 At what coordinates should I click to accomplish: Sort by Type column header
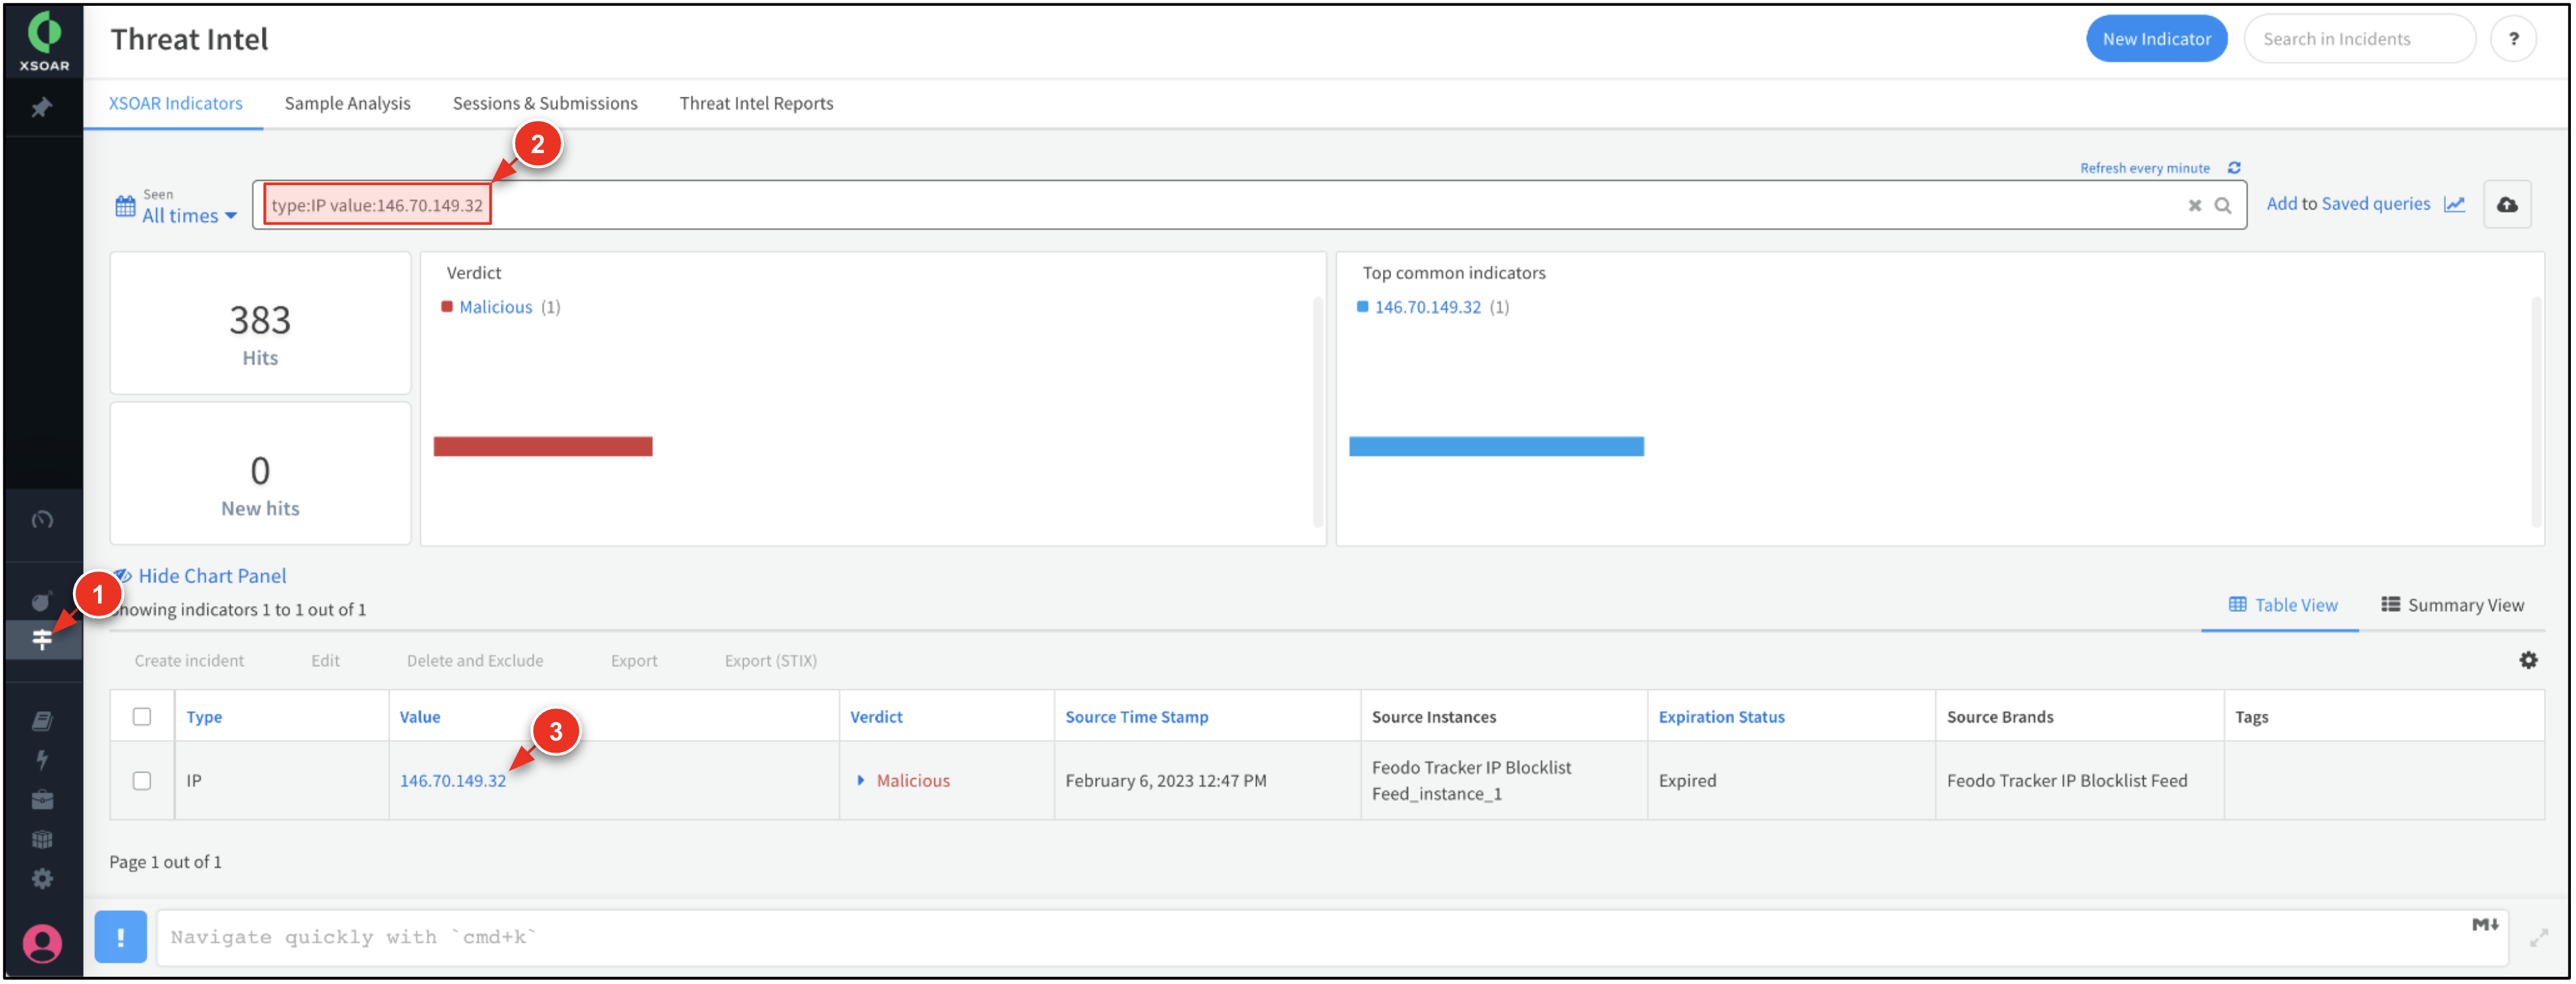point(205,717)
